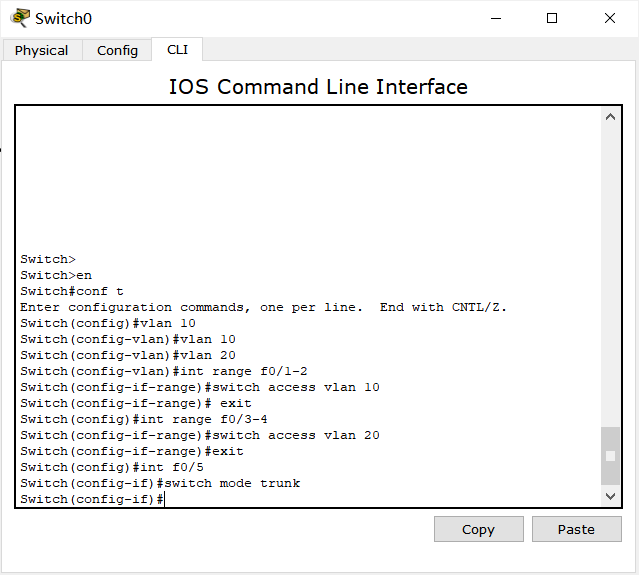Place cursor at the last Switch(config-if)# prompt
Screen dimensions: 639x575
click(162, 499)
